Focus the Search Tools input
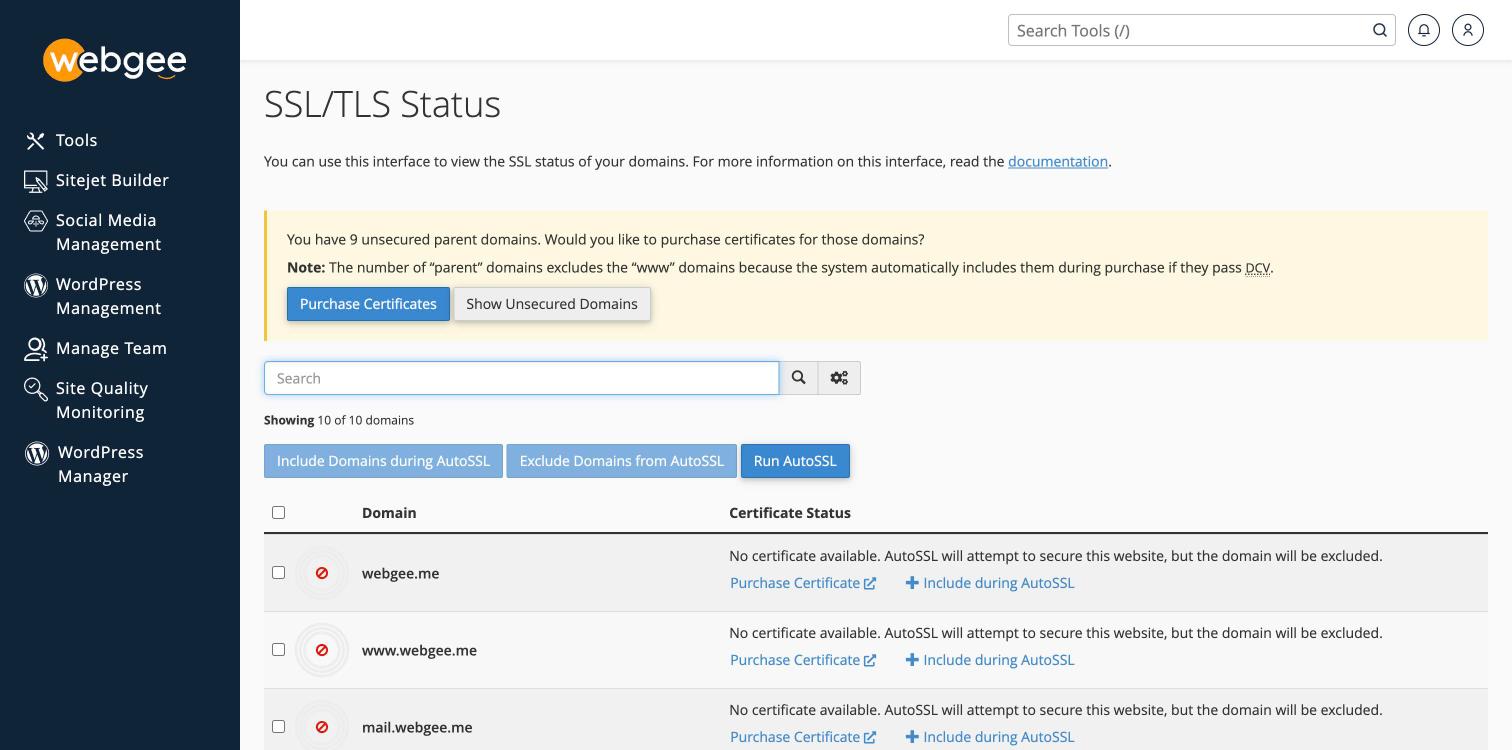 [1190, 30]
